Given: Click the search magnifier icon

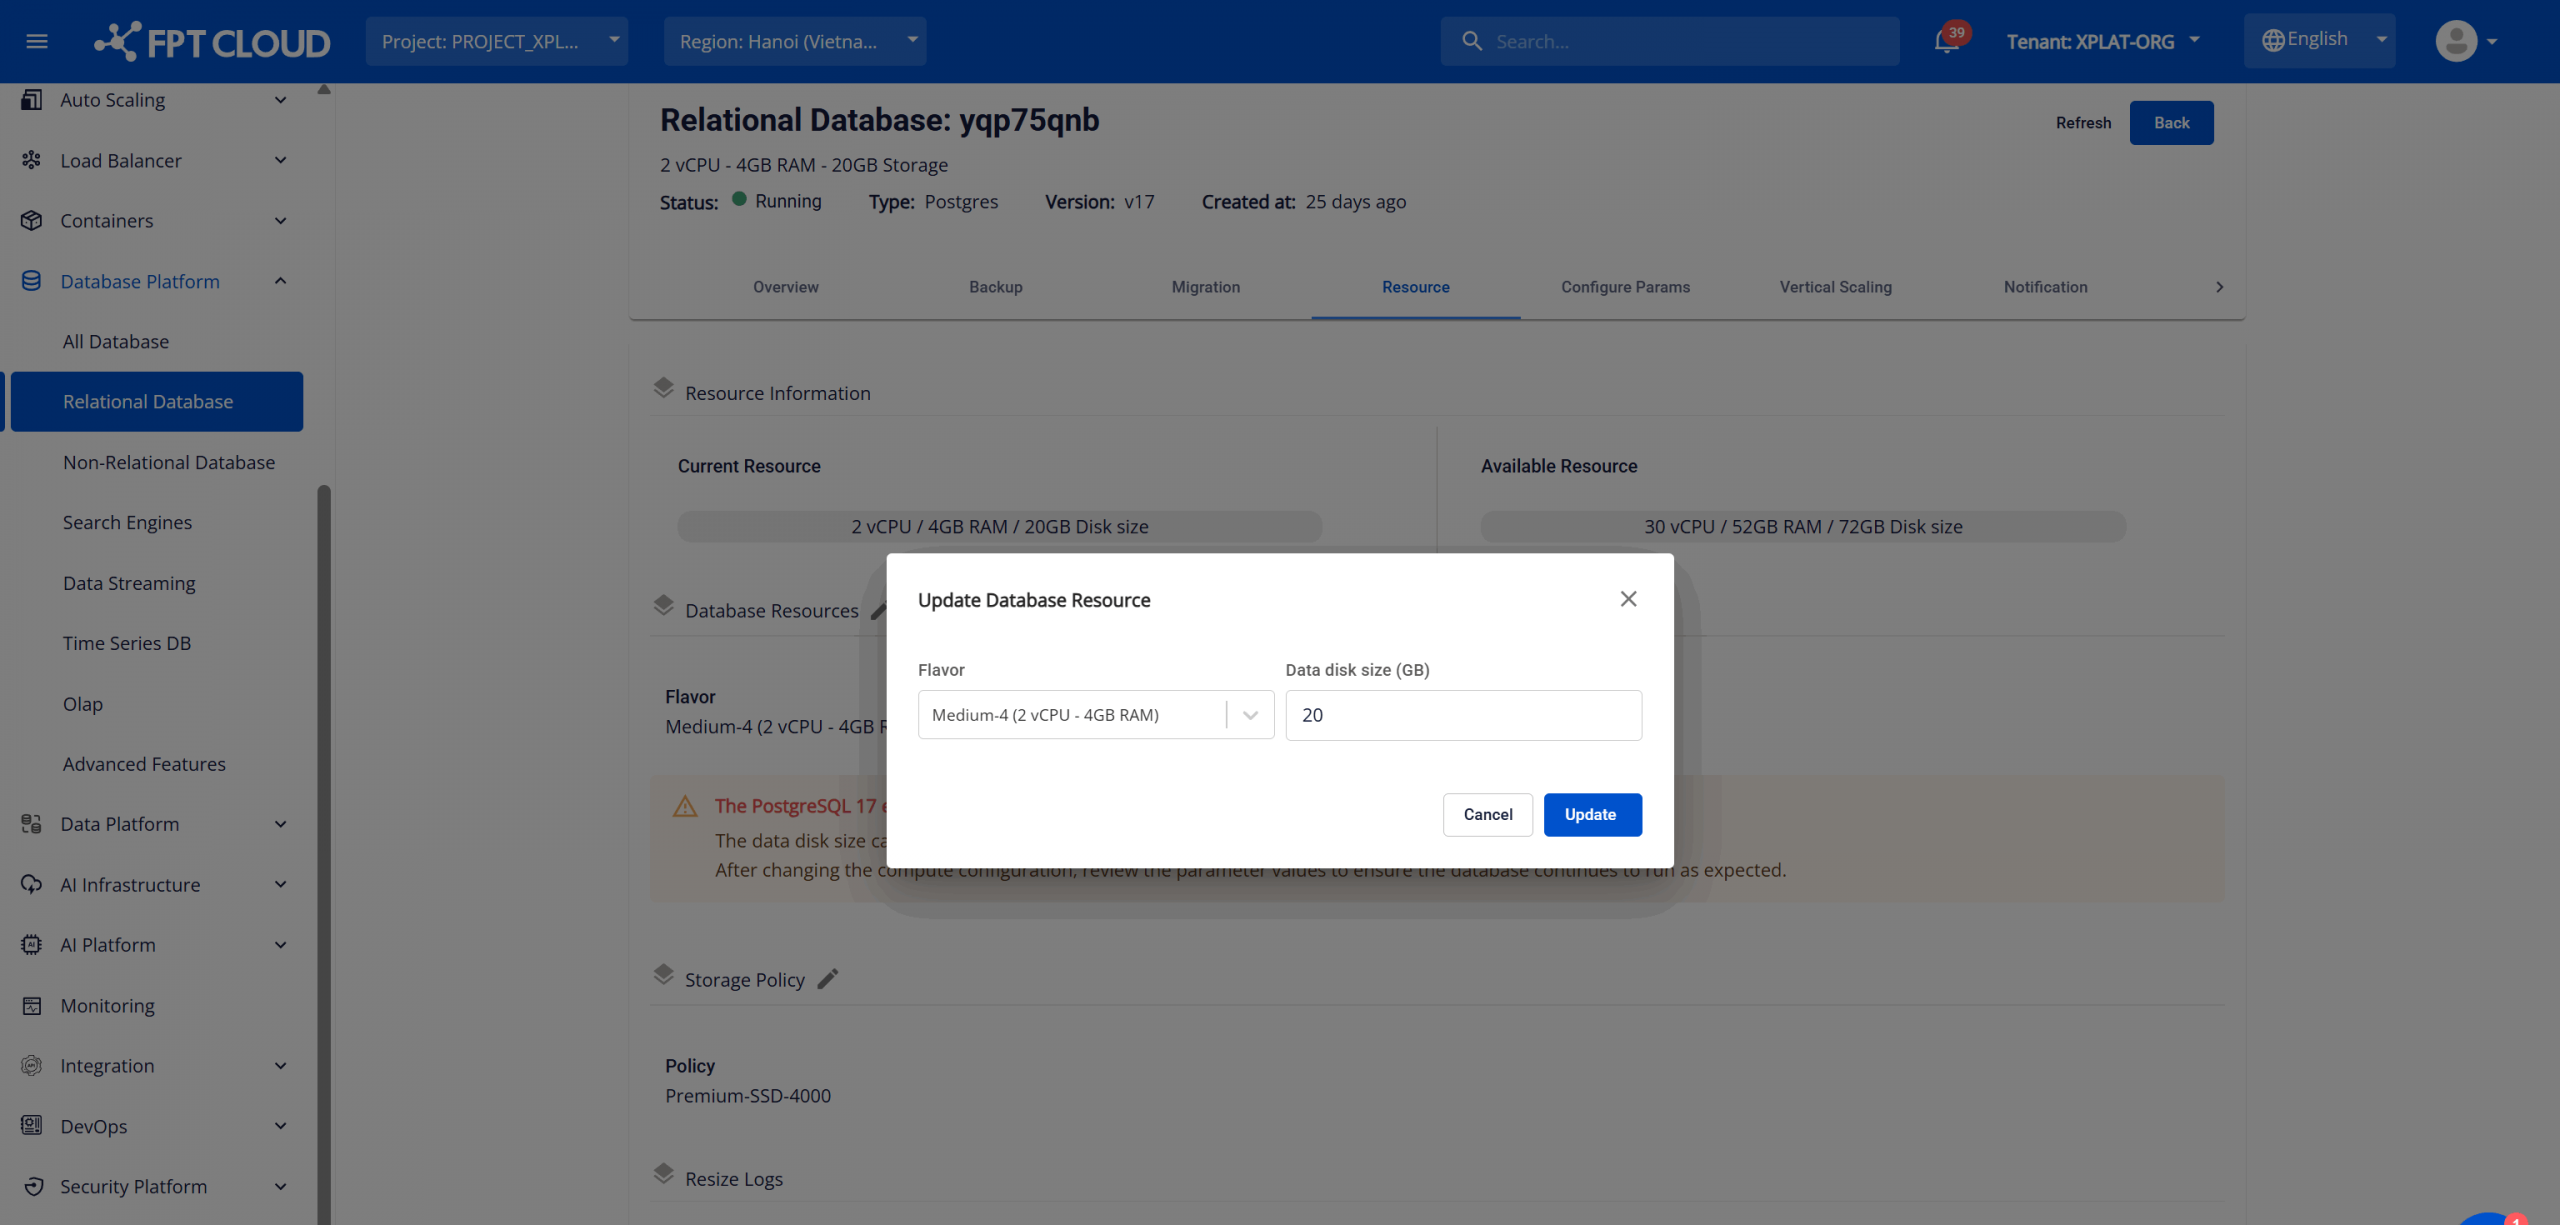Looking at the screenshot, I should click(1471, 41).
